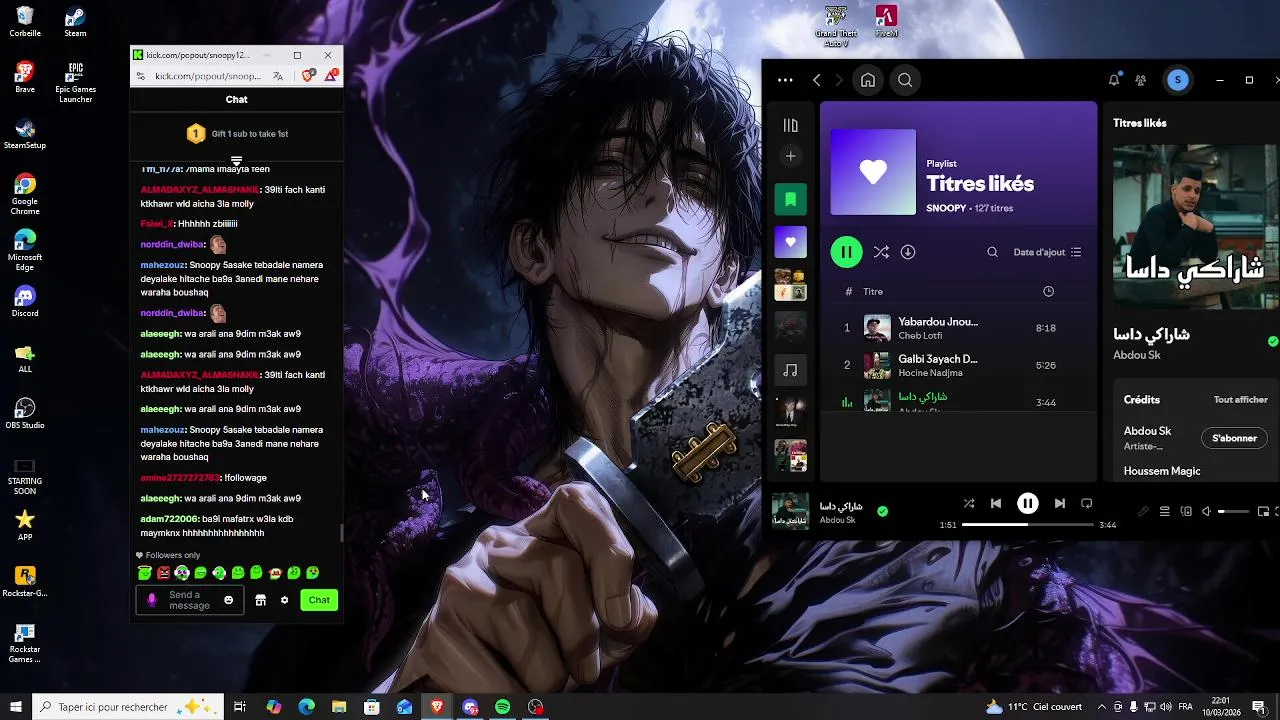The image size is (1280, 720).
Task: Click the Send a message chat field
Action: click(190, 600)
